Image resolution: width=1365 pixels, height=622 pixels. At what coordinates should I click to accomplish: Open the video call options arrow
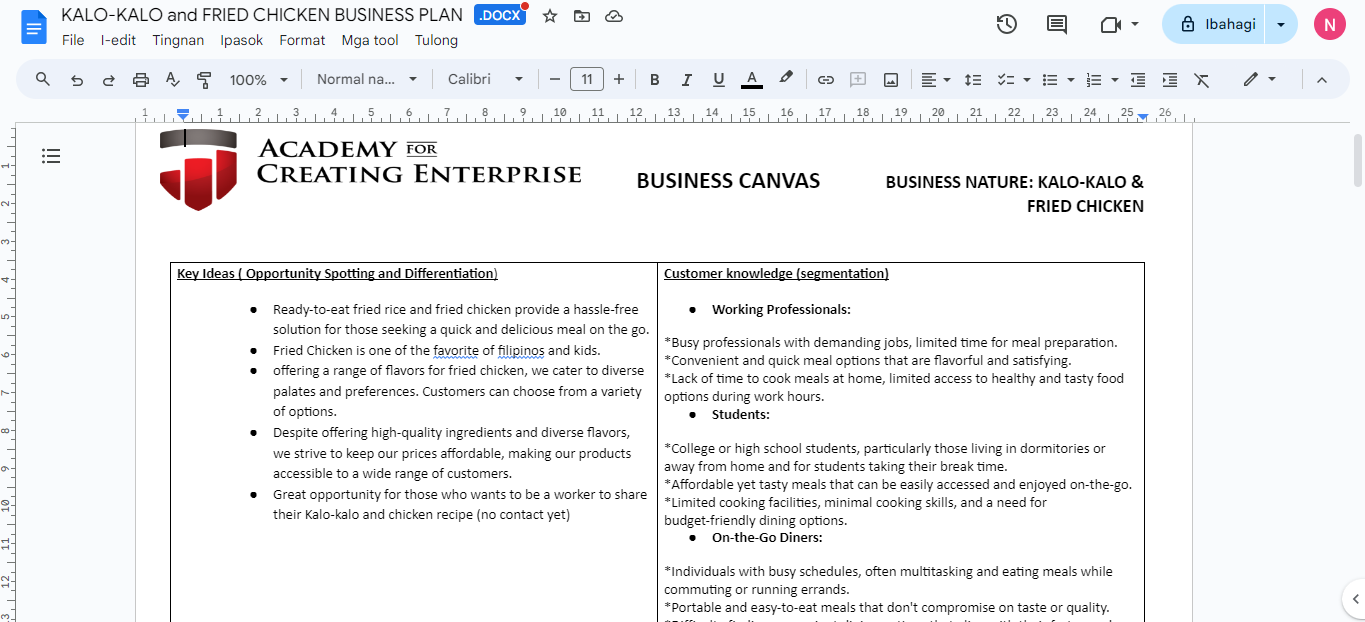click(1135, 24)
